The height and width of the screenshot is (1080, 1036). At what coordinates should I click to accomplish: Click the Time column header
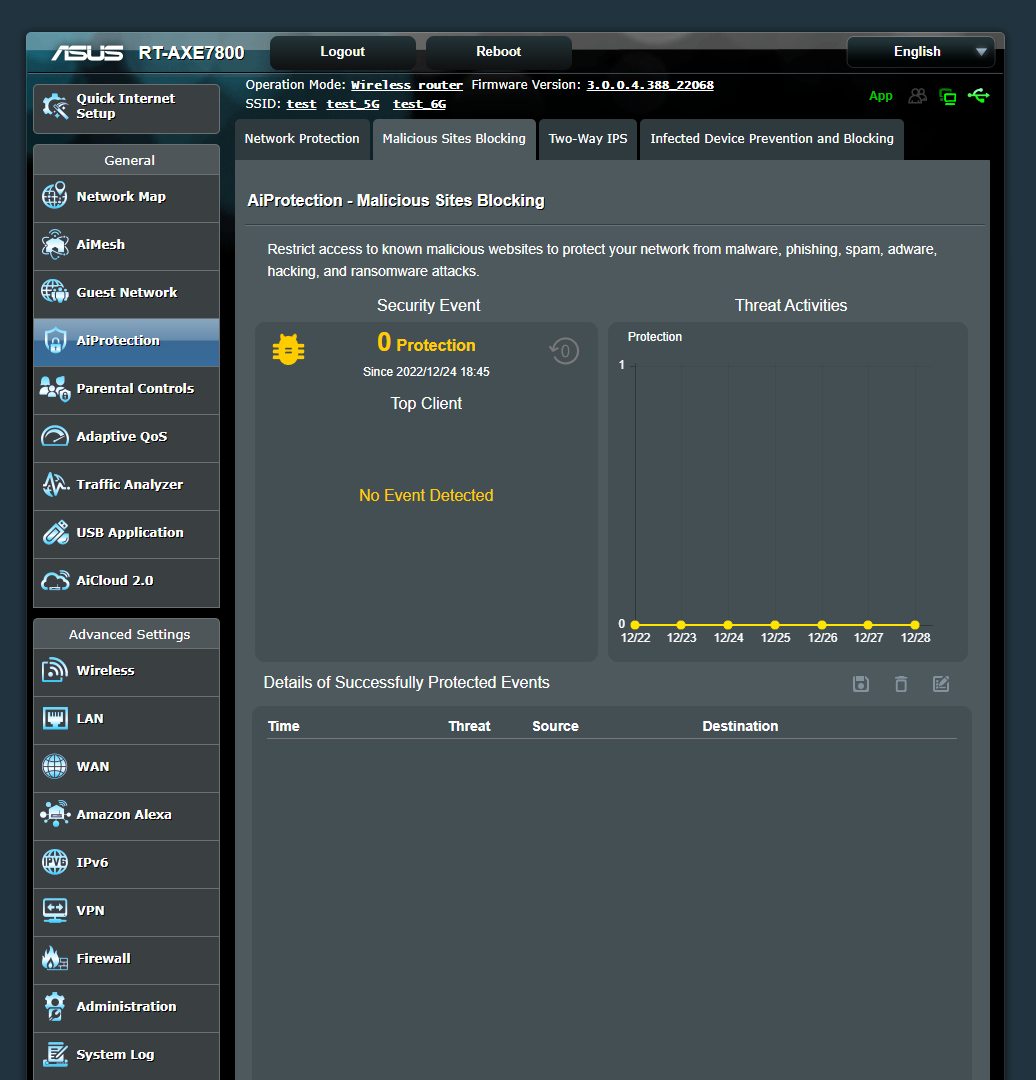point(284,726)
